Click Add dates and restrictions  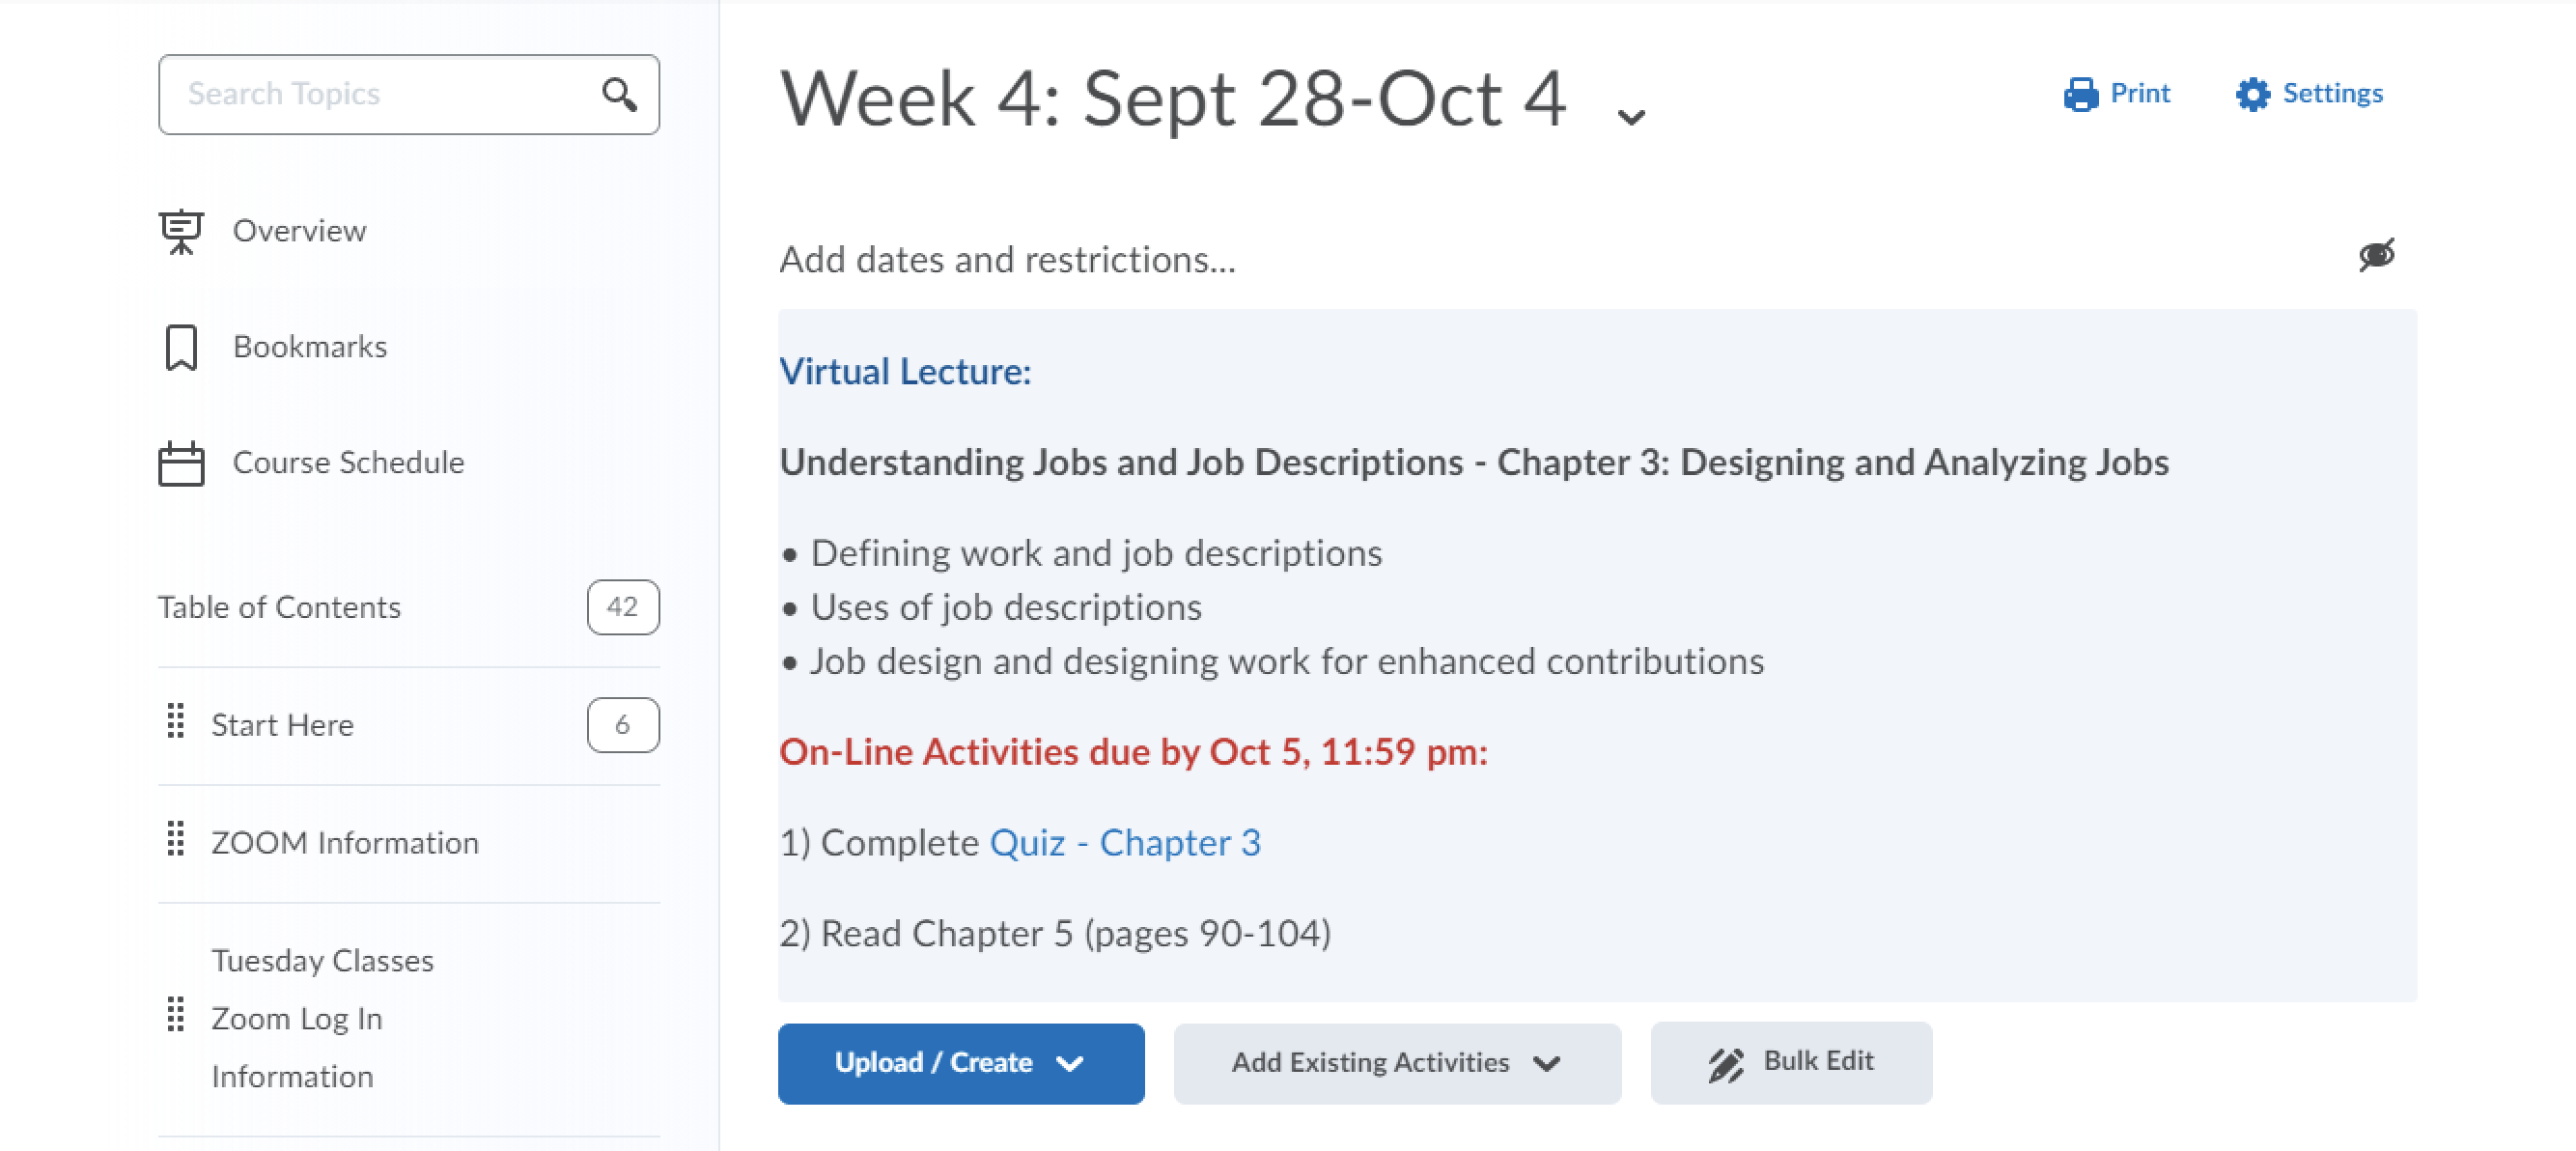[x=1007, y=260]
